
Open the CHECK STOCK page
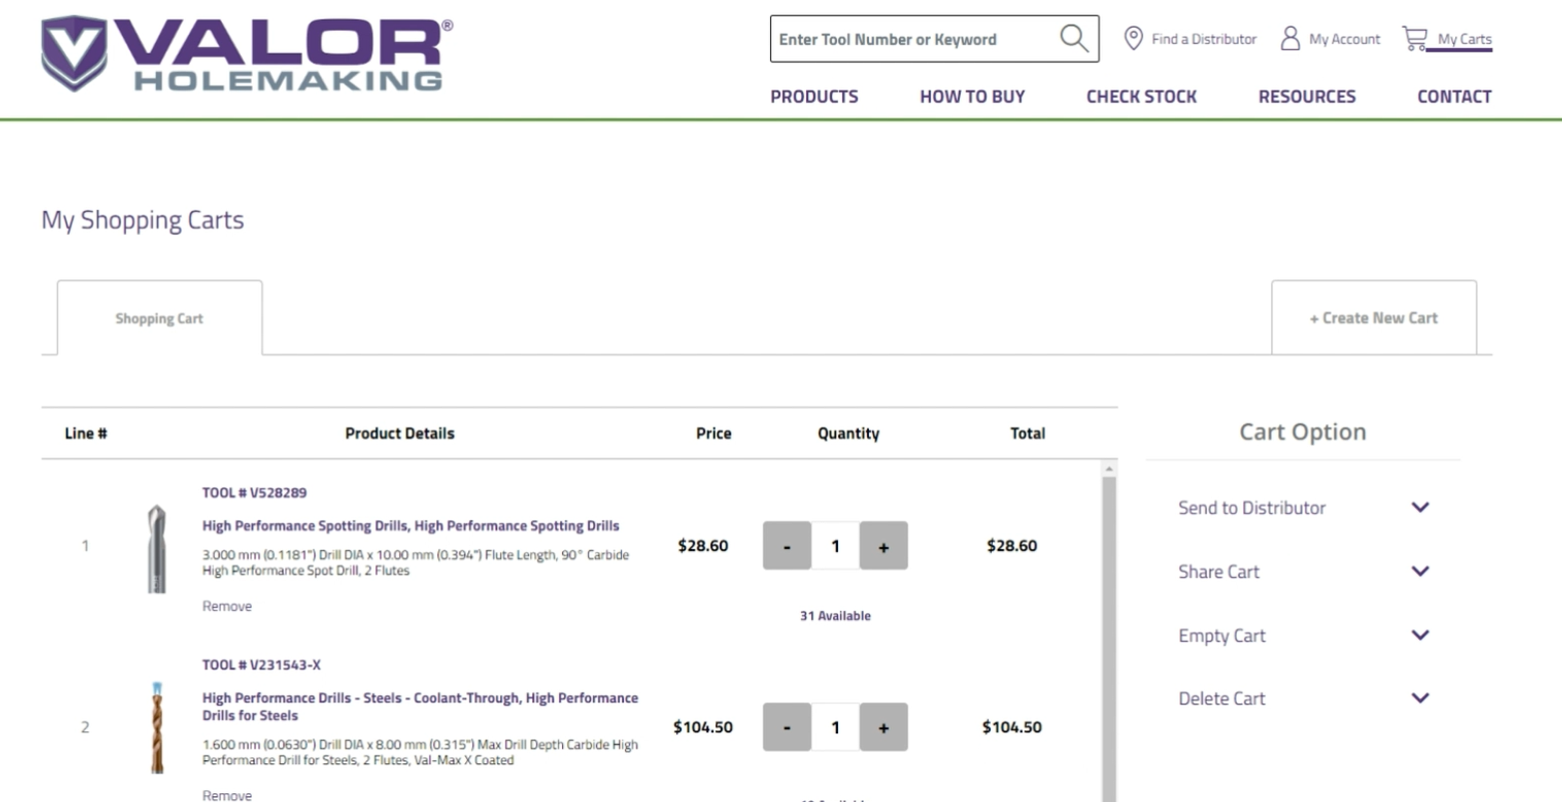coord(1141,96)
